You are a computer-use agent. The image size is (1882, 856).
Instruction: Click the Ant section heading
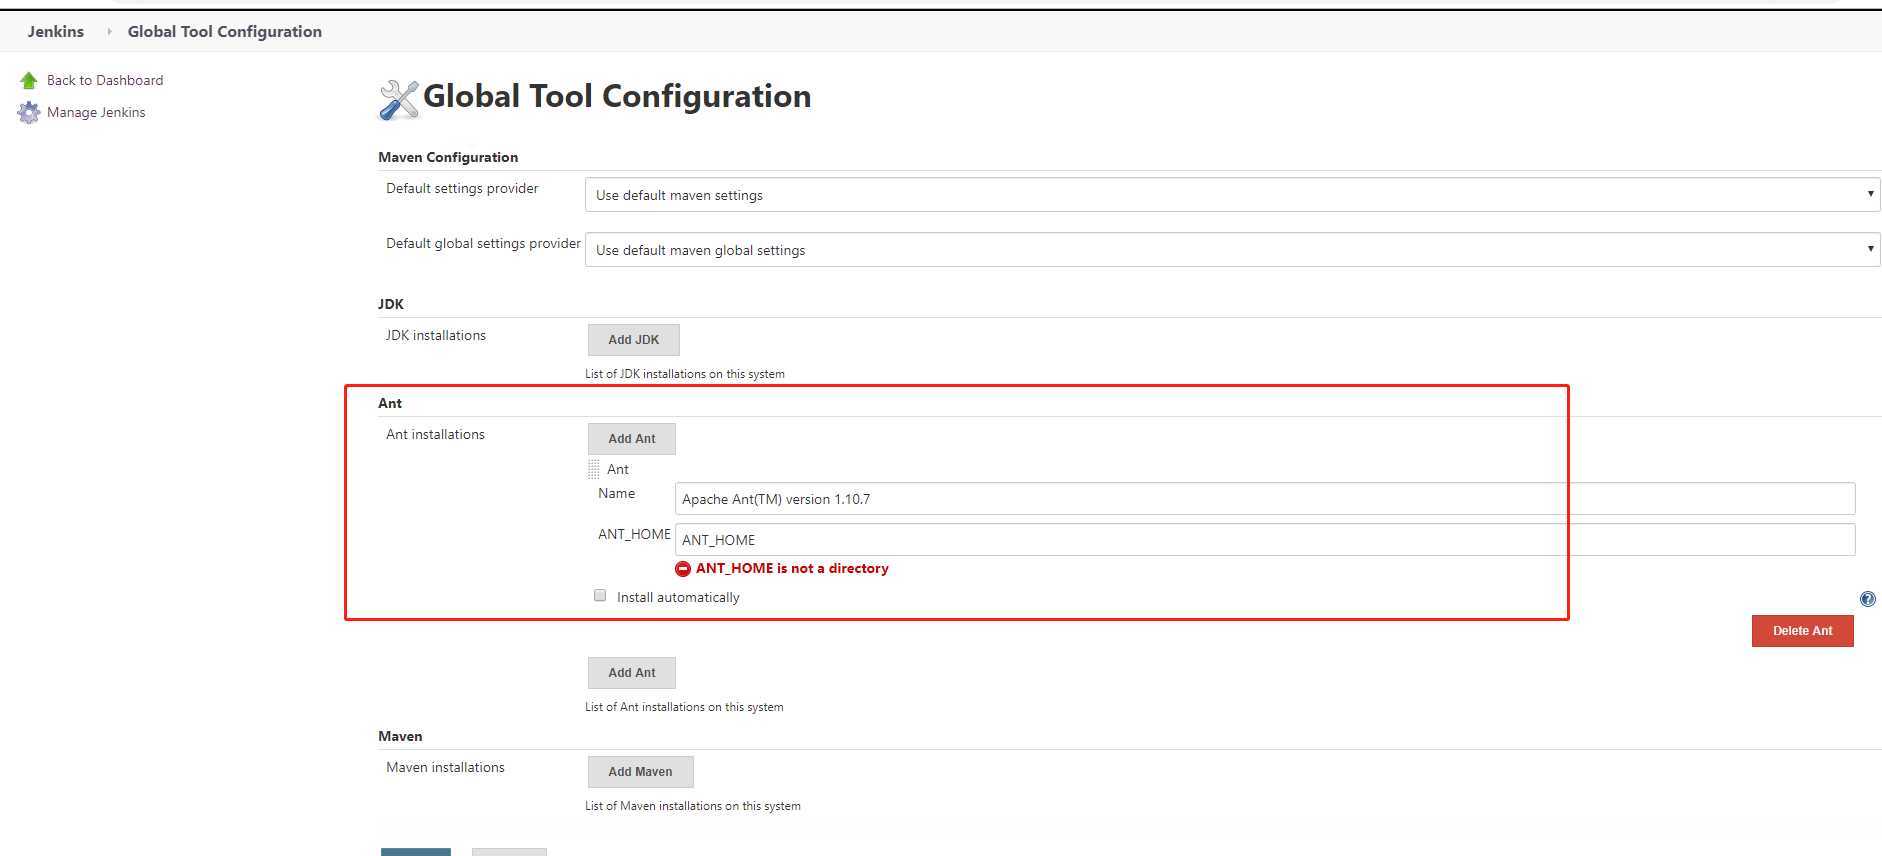(x=390, y=403)
